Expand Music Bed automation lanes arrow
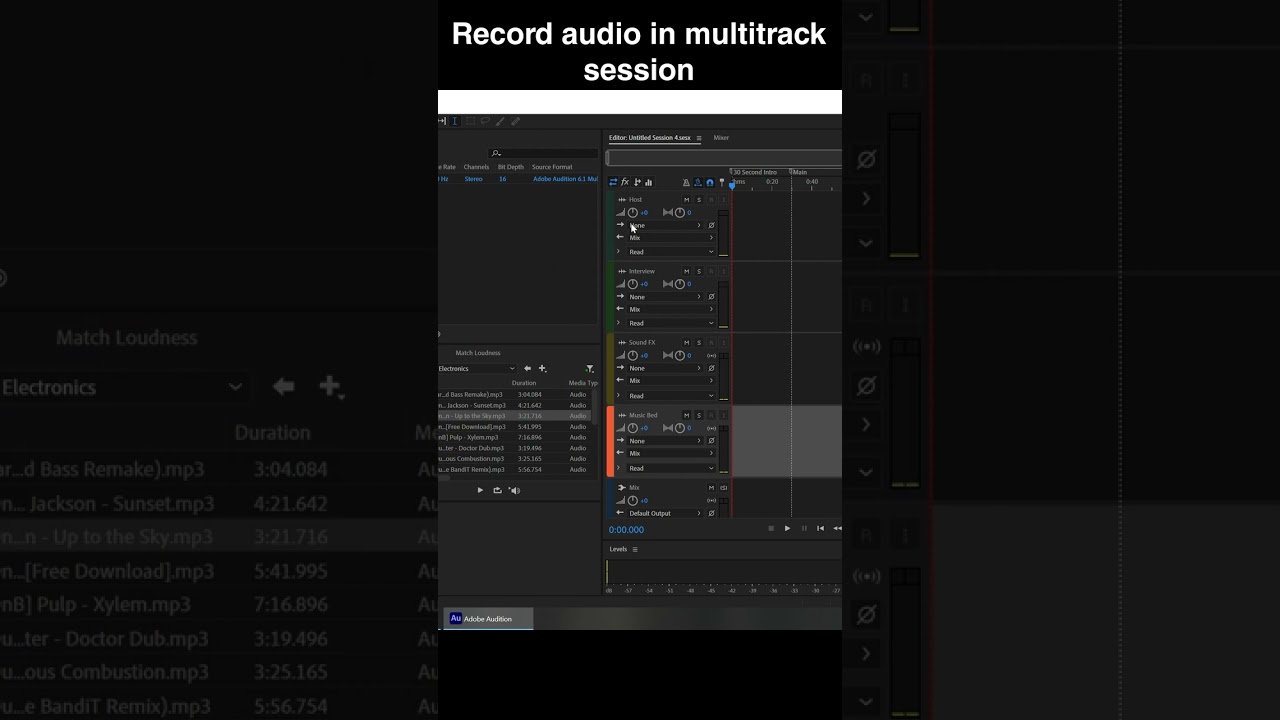The width and height of the screenshot is (1280, 720). point(618,467)
